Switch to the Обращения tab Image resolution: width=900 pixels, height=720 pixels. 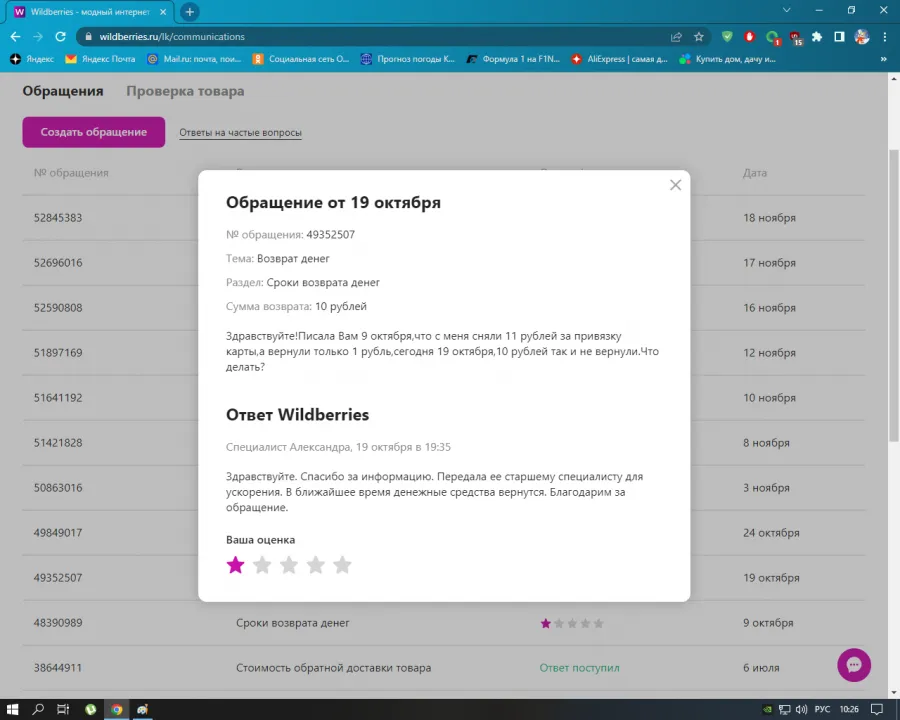(x=63, y=91)
